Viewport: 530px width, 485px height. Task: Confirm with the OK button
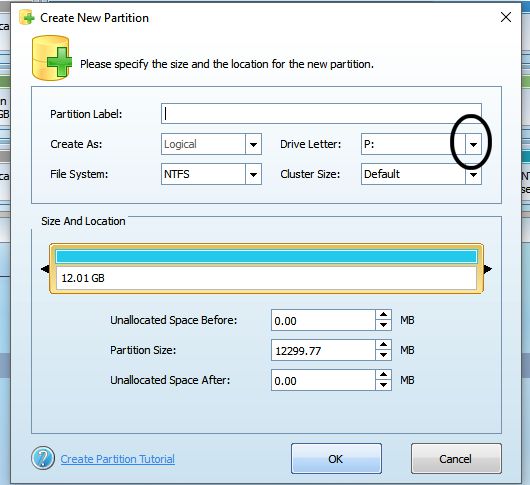click(336, 459)
